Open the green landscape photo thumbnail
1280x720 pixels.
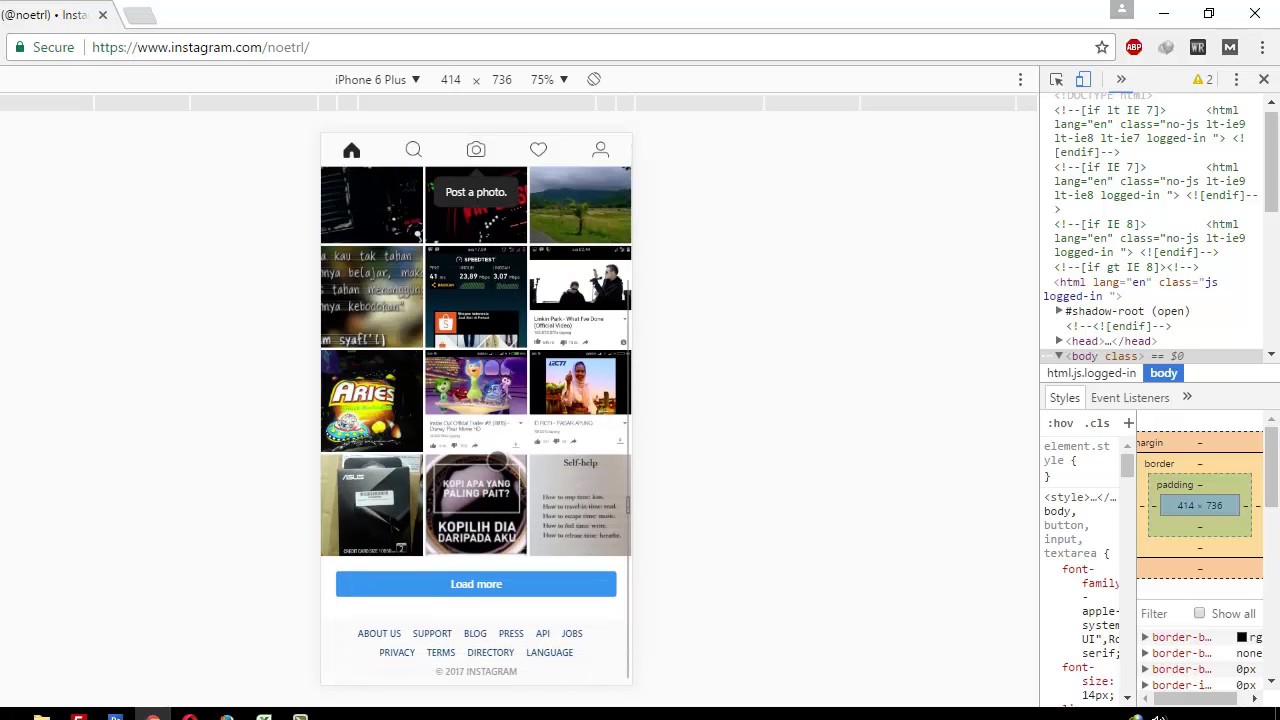tap(580, 204)
